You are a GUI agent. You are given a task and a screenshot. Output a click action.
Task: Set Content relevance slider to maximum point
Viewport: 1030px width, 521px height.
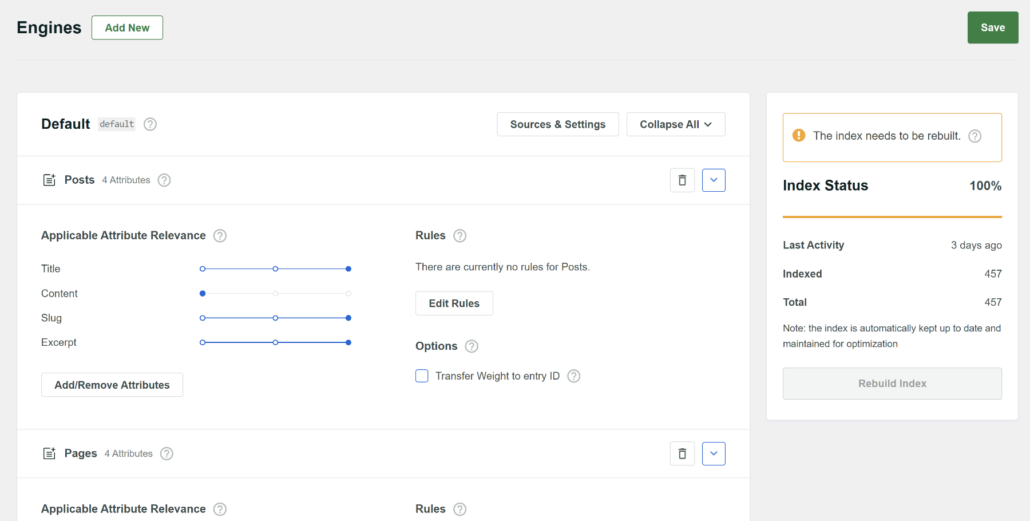pyautogui.click(x=348, y=293)
